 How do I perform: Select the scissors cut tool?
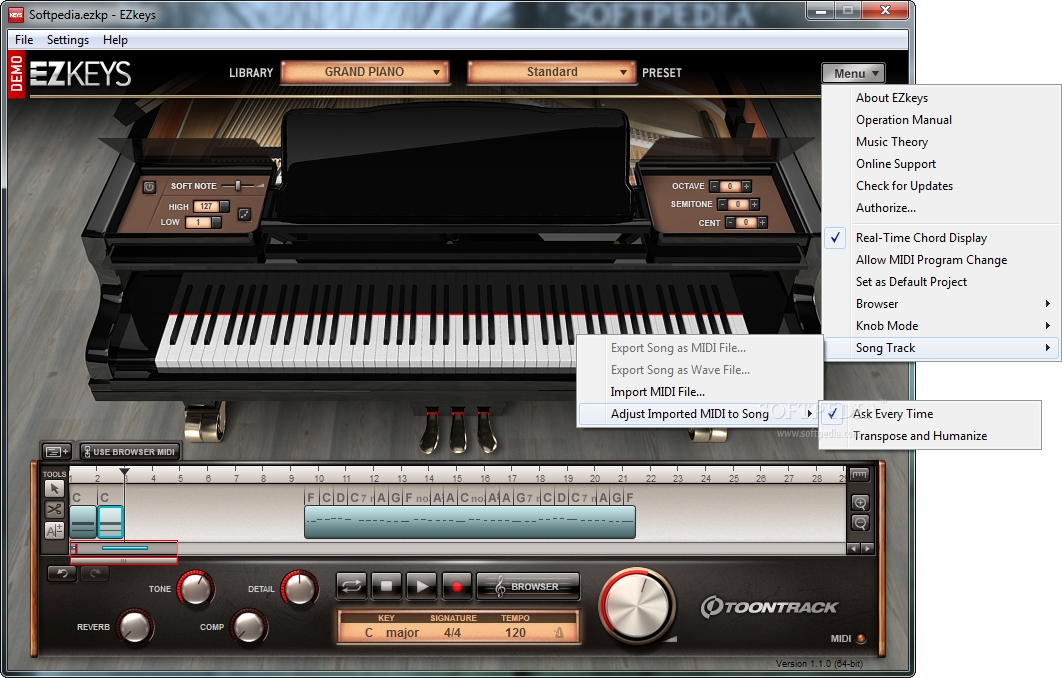click(x=55, y=509)
